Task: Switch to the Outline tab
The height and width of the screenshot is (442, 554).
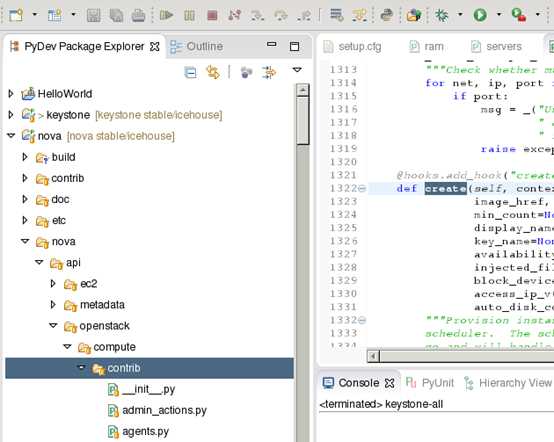Action: pyautogui.click(x=197, y=47)
